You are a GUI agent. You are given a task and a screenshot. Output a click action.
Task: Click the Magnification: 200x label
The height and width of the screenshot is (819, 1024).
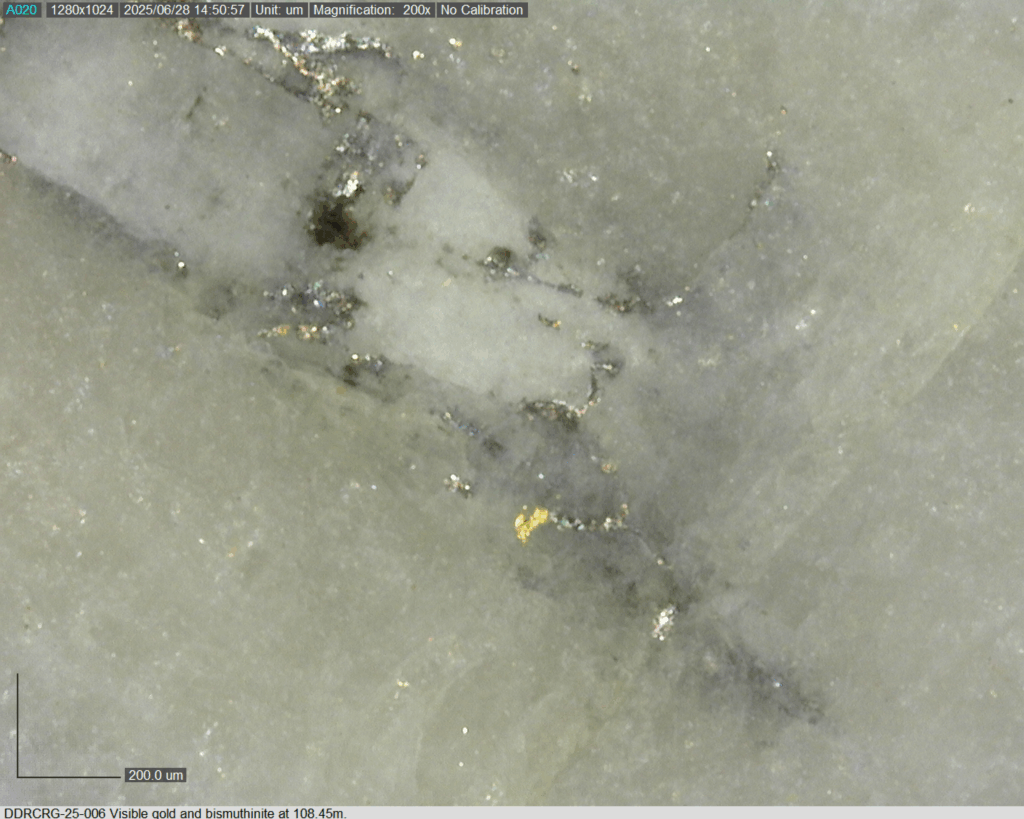click(371, 10)
